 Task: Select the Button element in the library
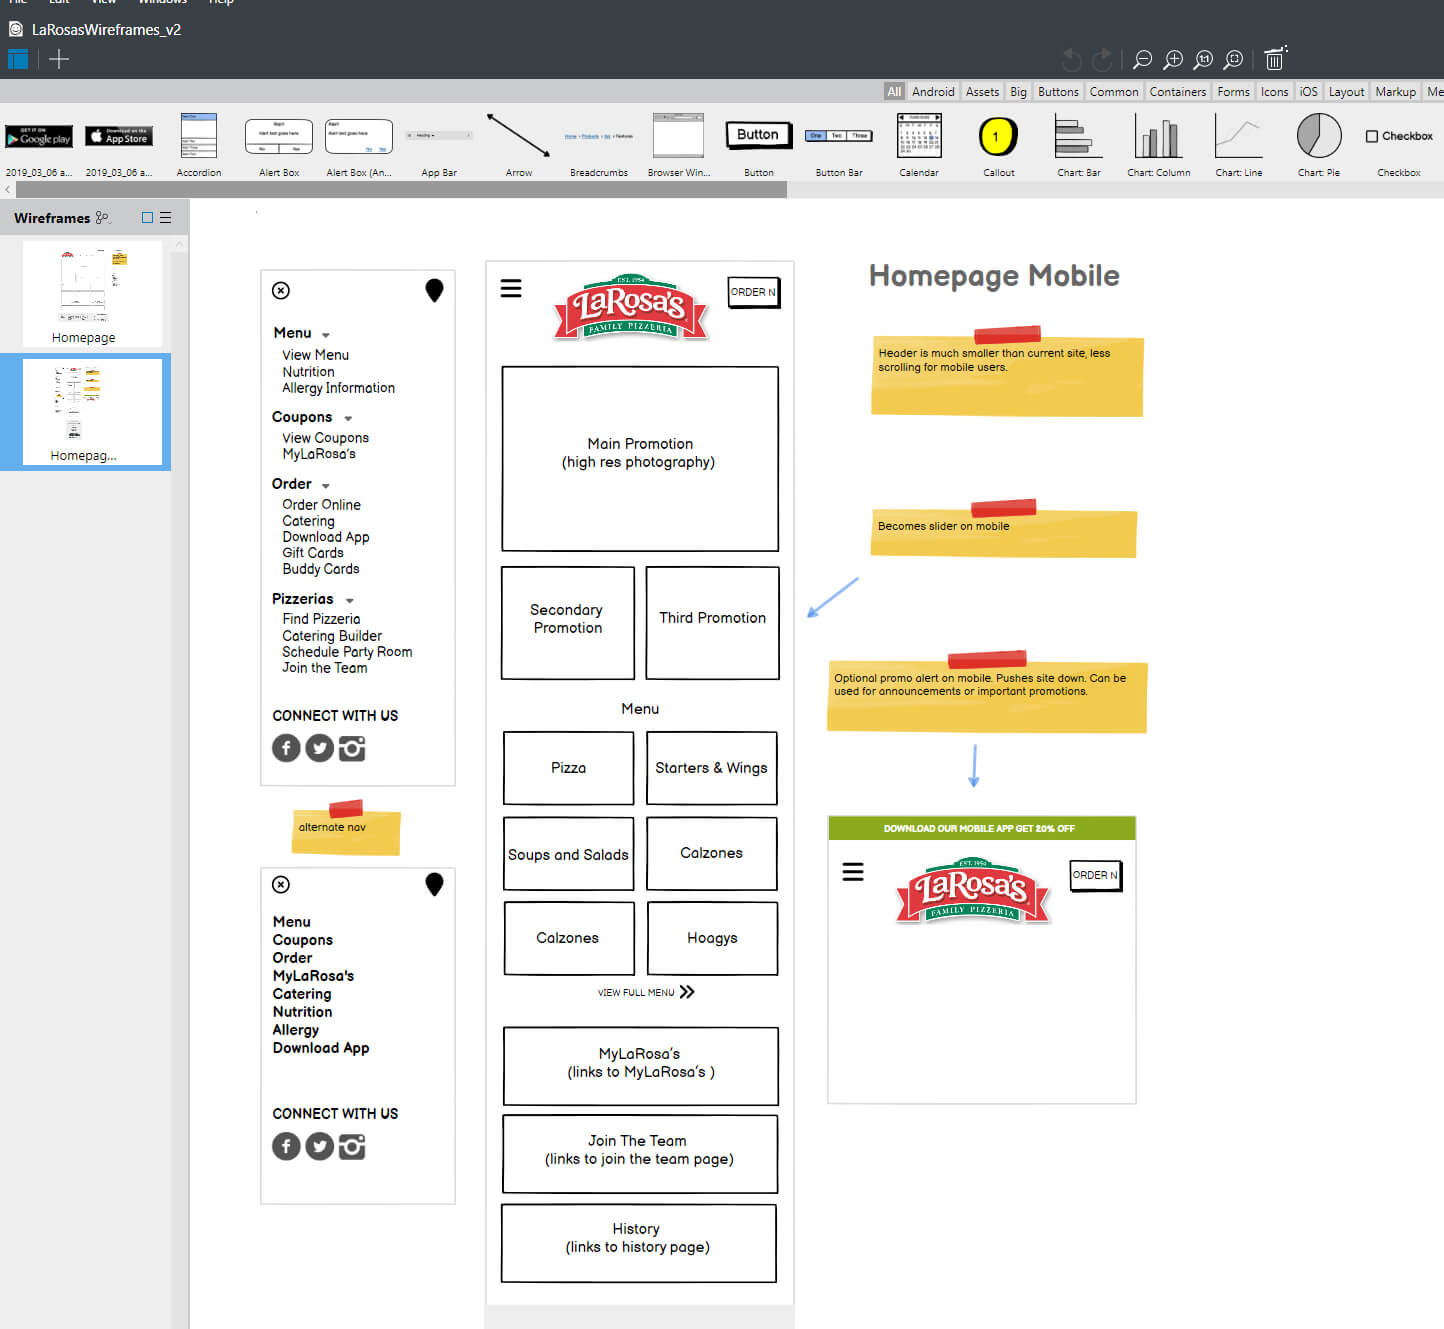point(758,135)
